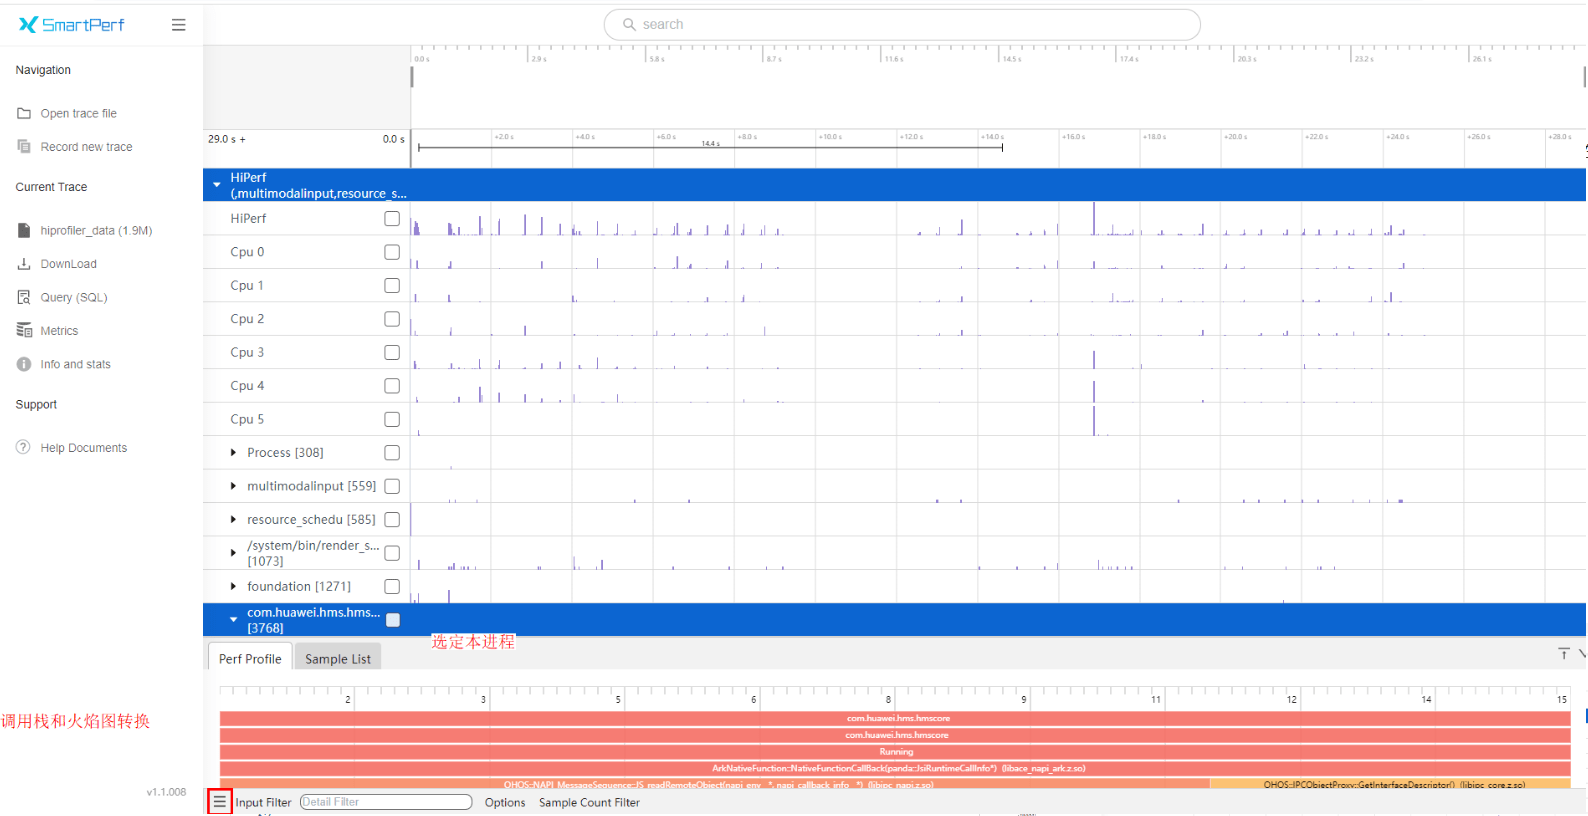Viewport: 1588px width, 816px height.
Task: Click the Open trace file folder icon
Action: (x=24, y=113)
